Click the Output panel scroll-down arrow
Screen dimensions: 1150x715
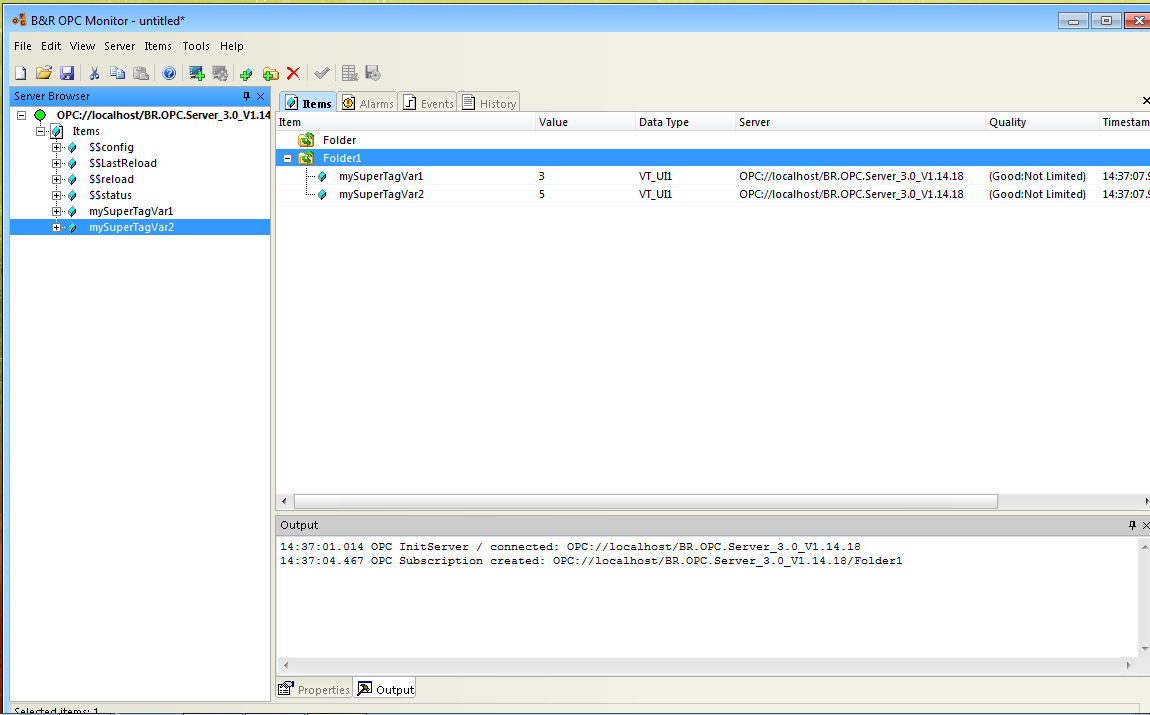point(1144,649)
